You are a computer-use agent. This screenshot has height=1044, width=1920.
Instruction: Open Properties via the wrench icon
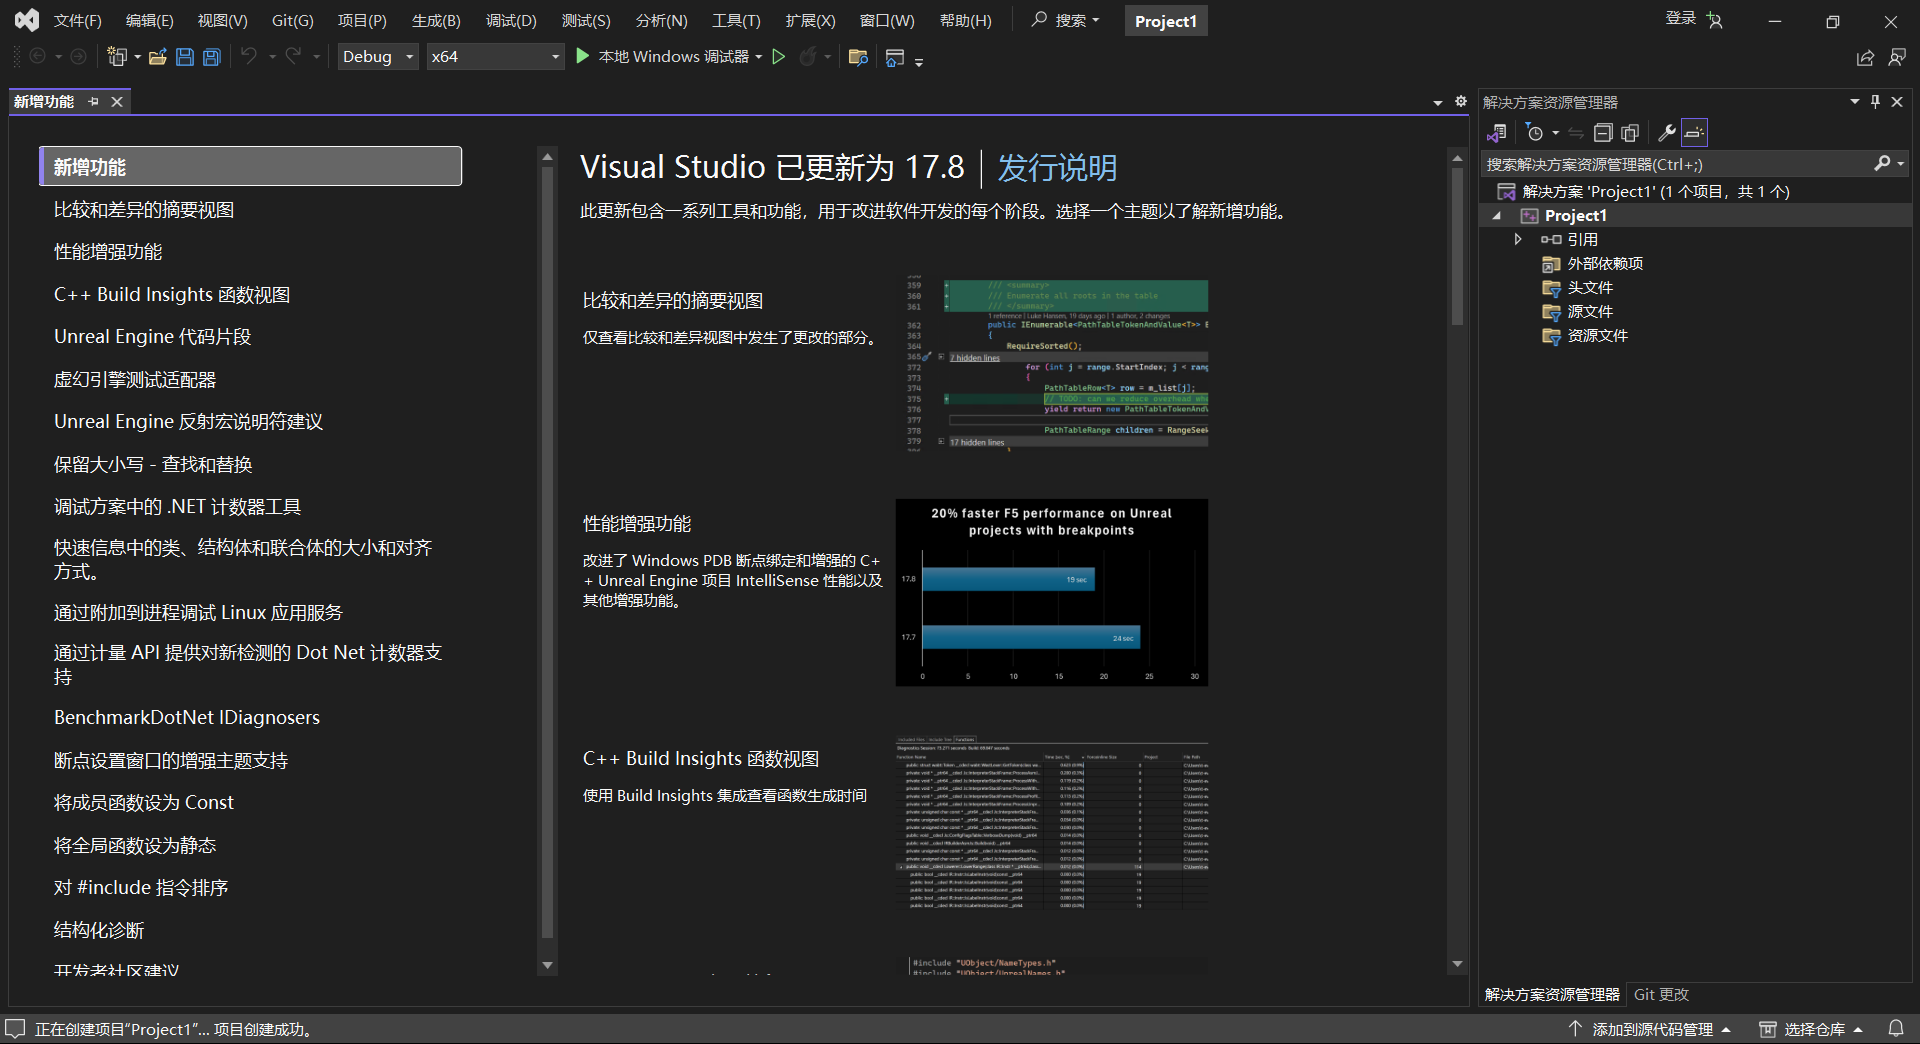click(x=1667, y=133)
